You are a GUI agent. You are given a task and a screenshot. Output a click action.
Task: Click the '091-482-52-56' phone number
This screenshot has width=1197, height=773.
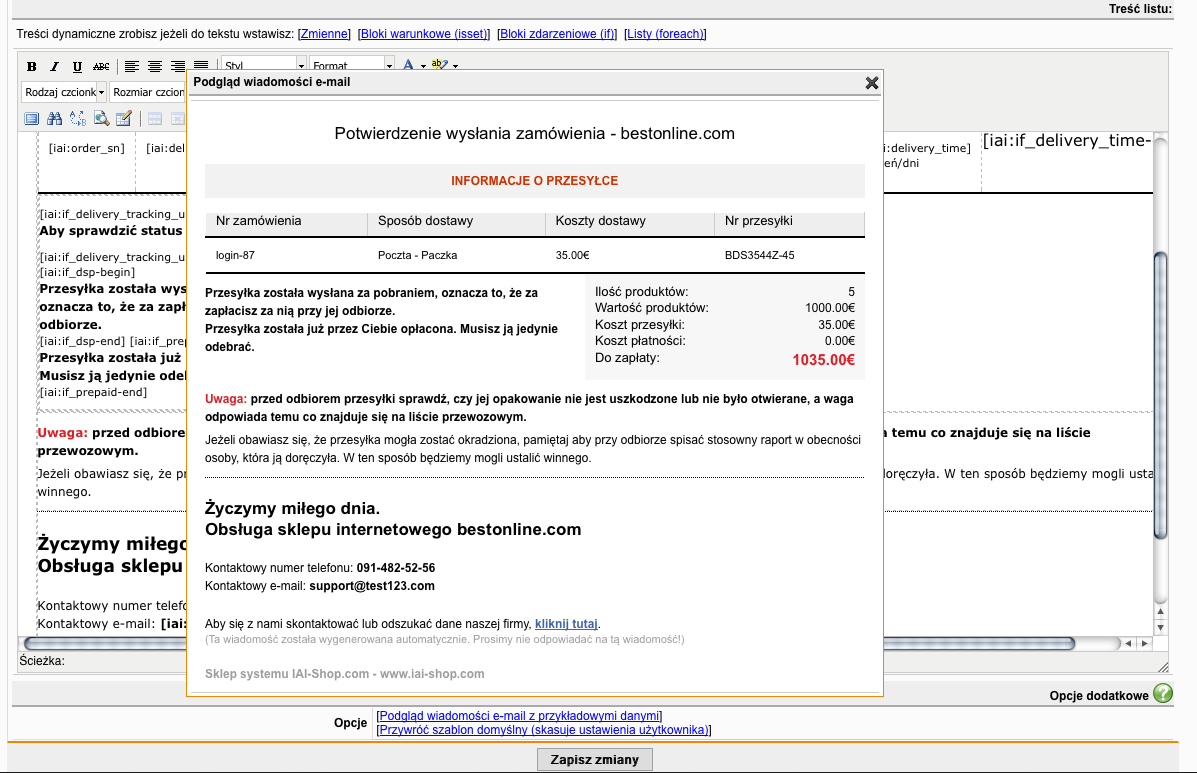pyautogui.click(x=395, y=568)
